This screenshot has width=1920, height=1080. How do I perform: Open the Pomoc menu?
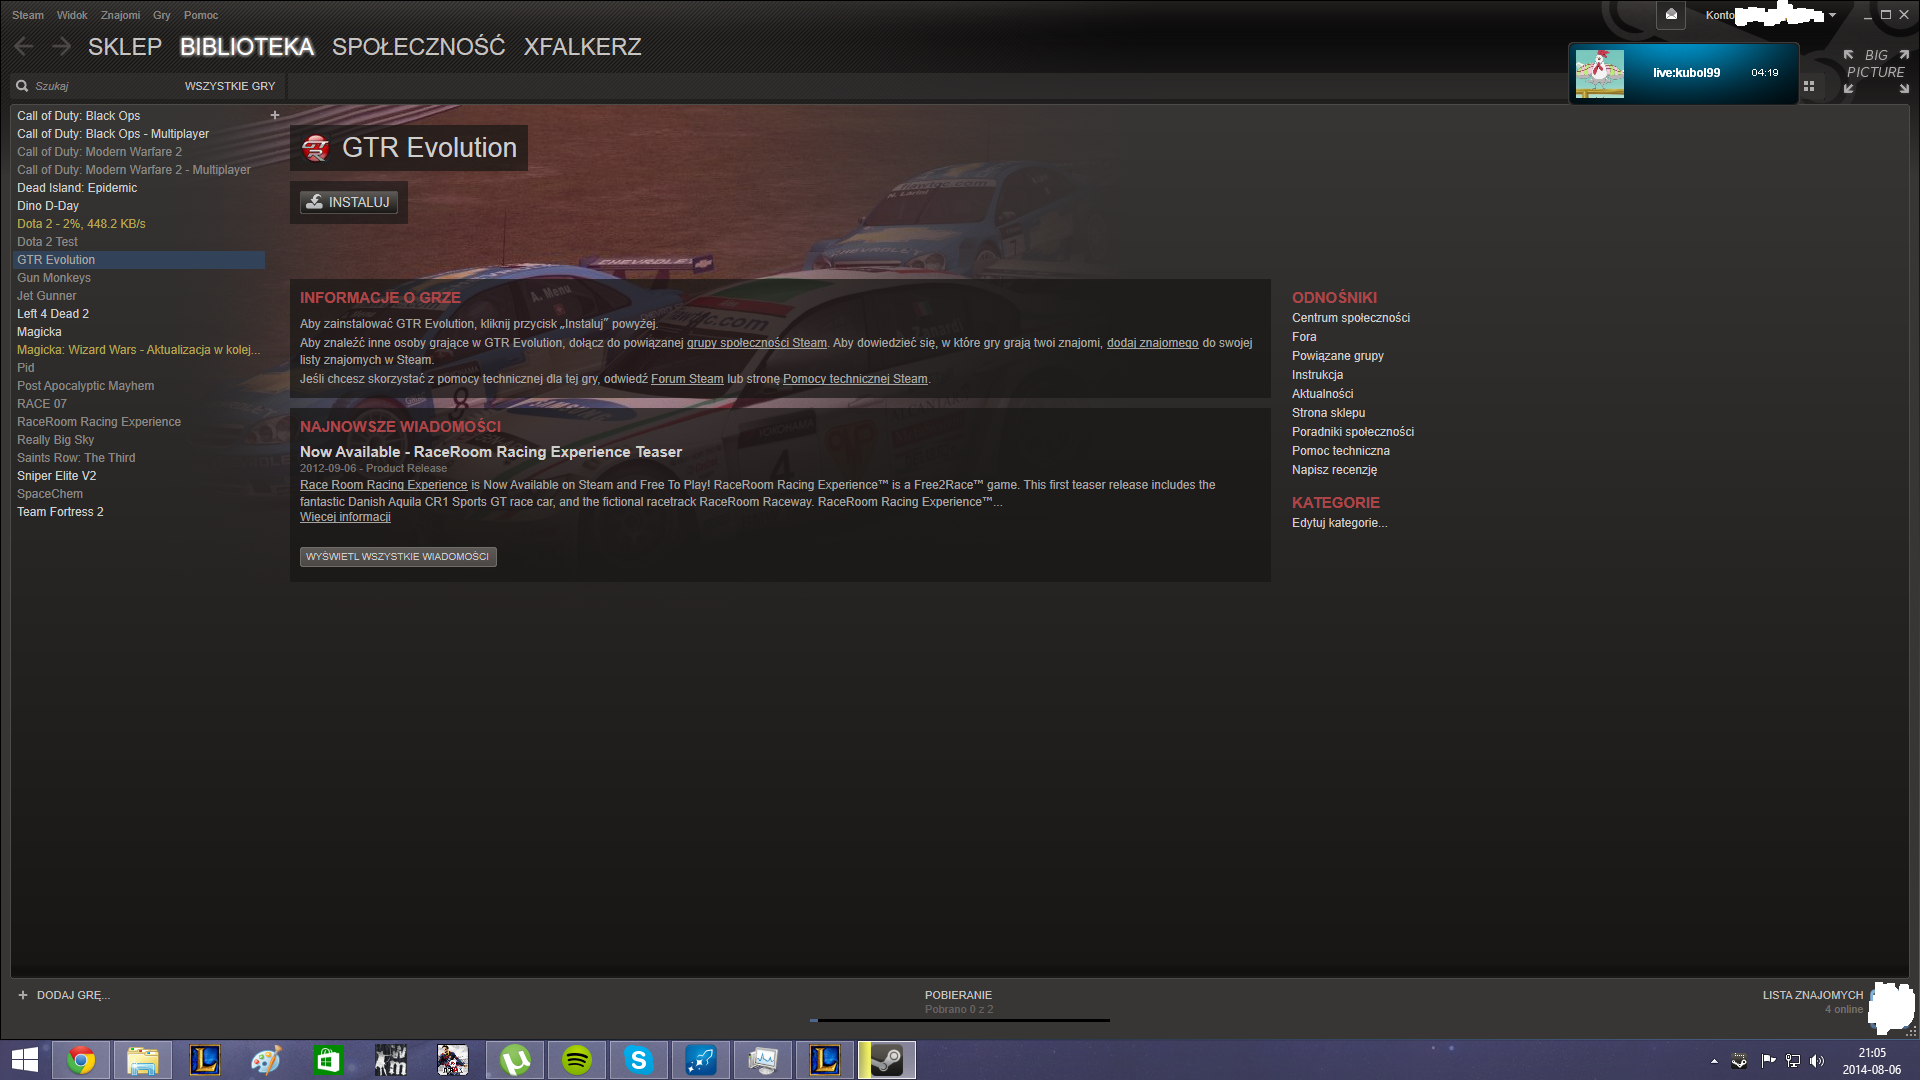(201, 15)
